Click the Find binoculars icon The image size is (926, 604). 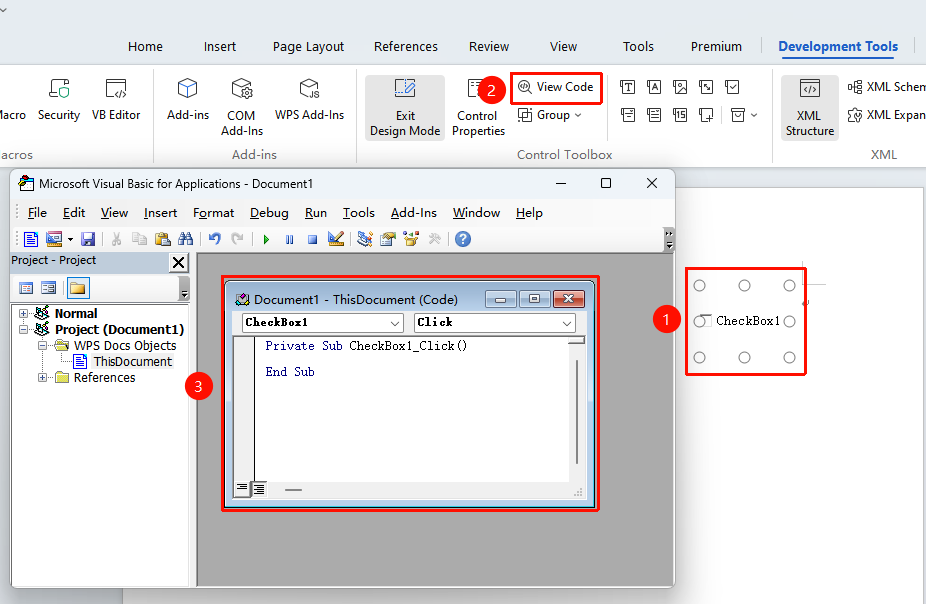[185, 239]
